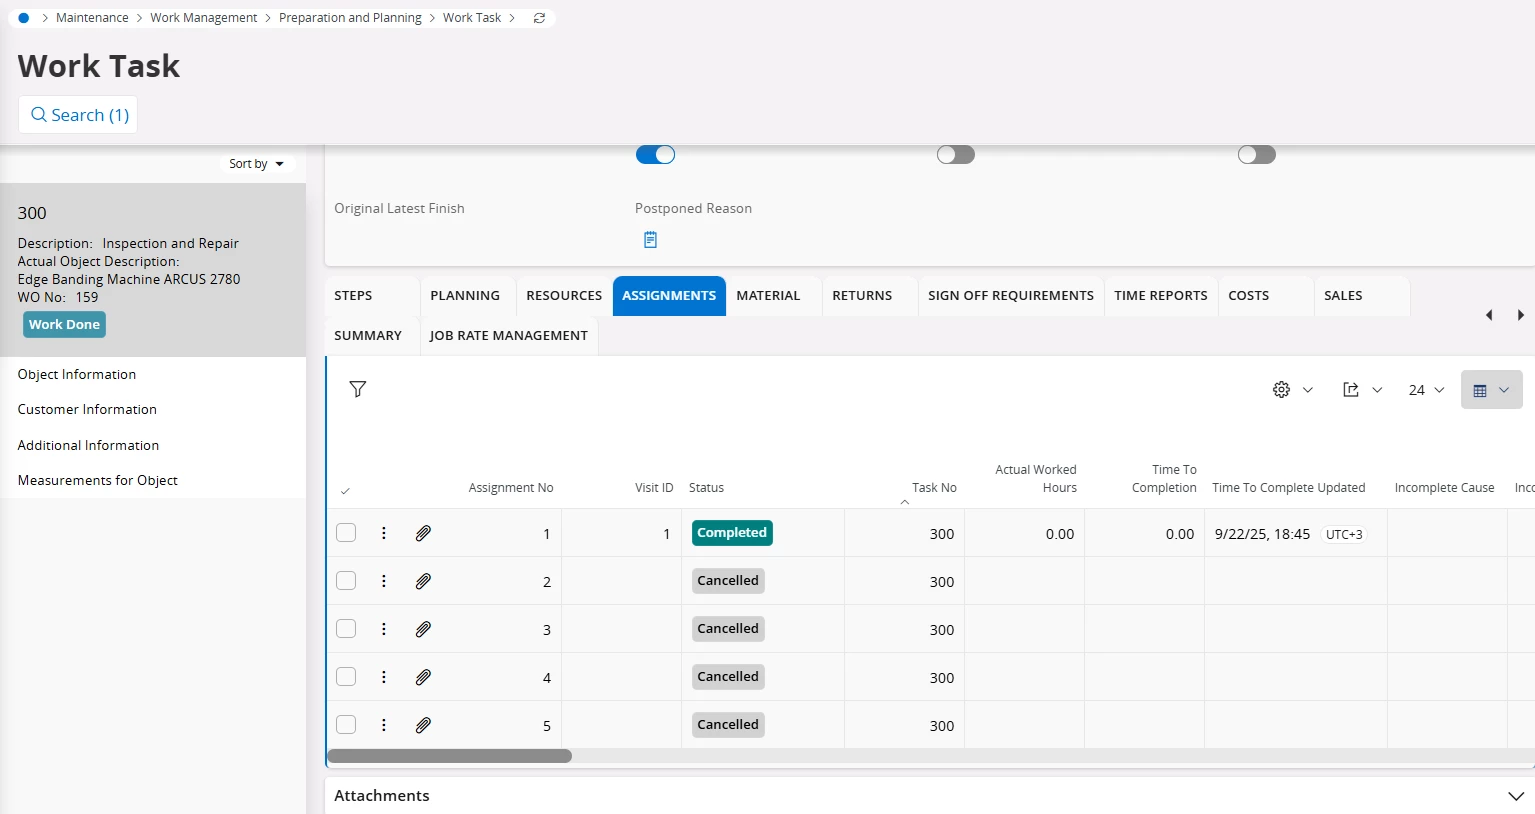This screenshot has height=814, width=1535.
Task: Select checkbox for assignment 1 row
Action: (346, 532)
